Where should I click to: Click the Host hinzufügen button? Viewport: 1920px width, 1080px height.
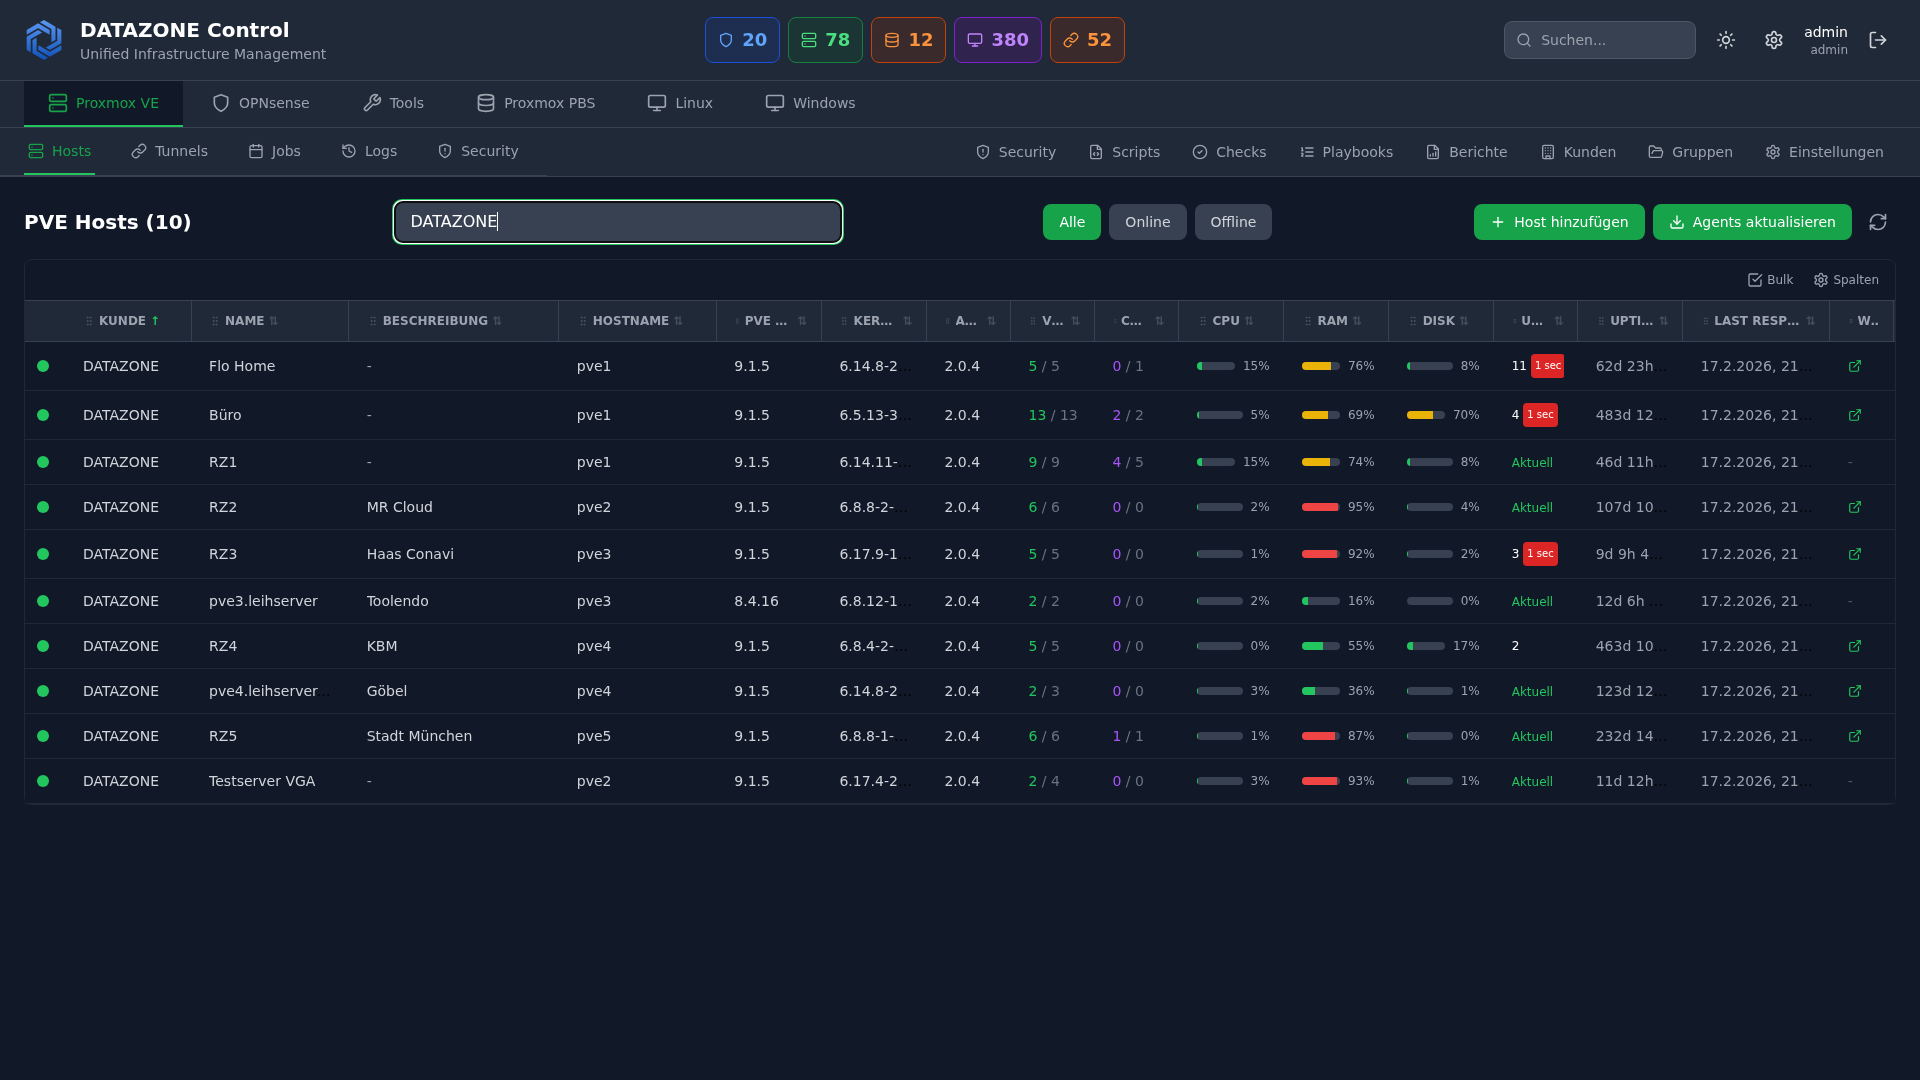[x=1558, y=222]
